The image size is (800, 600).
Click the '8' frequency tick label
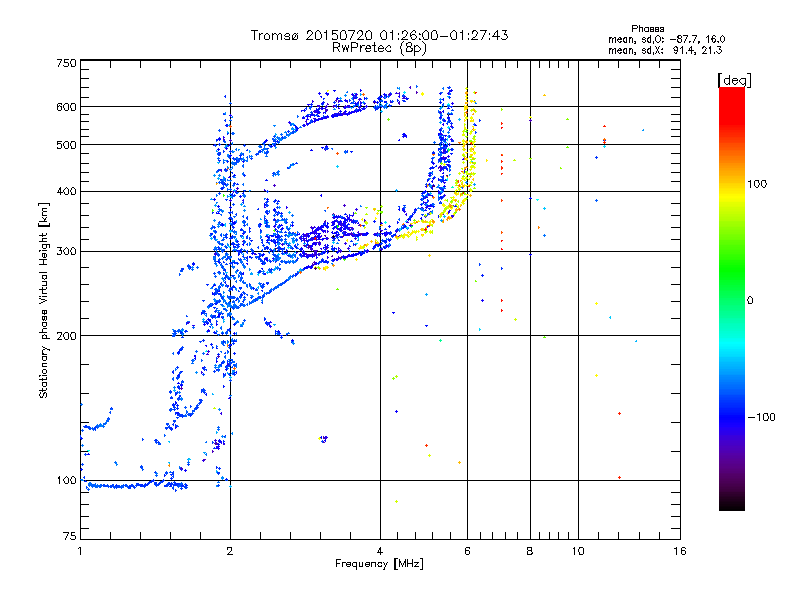click(x=530, y=551)
